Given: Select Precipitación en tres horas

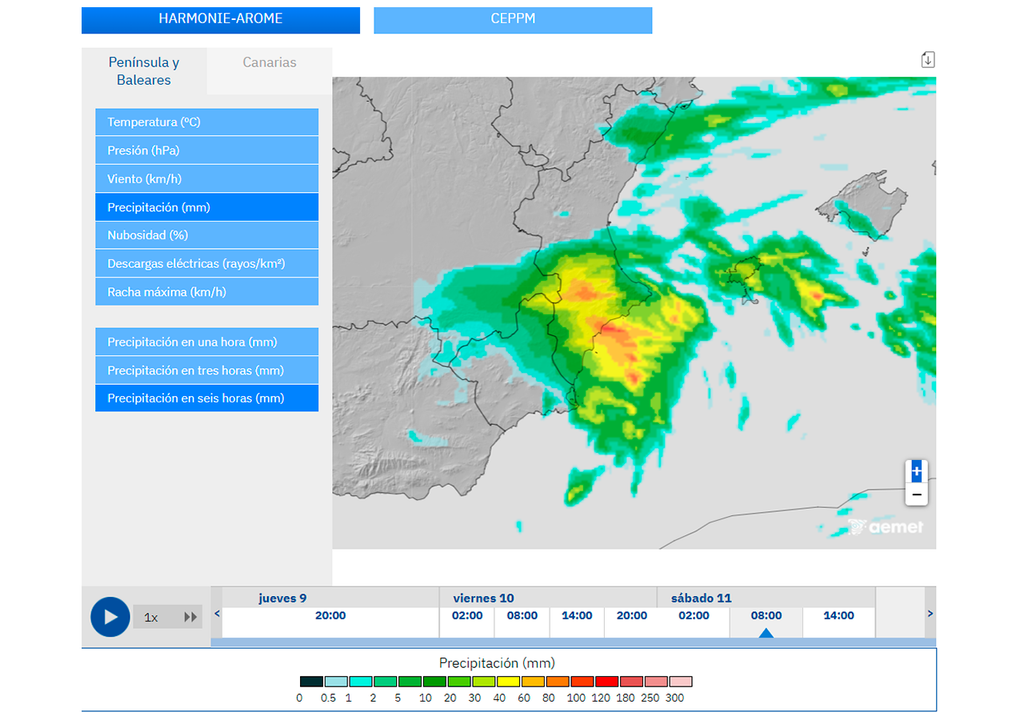Looking at the screenshot, I should click(207, 370).
